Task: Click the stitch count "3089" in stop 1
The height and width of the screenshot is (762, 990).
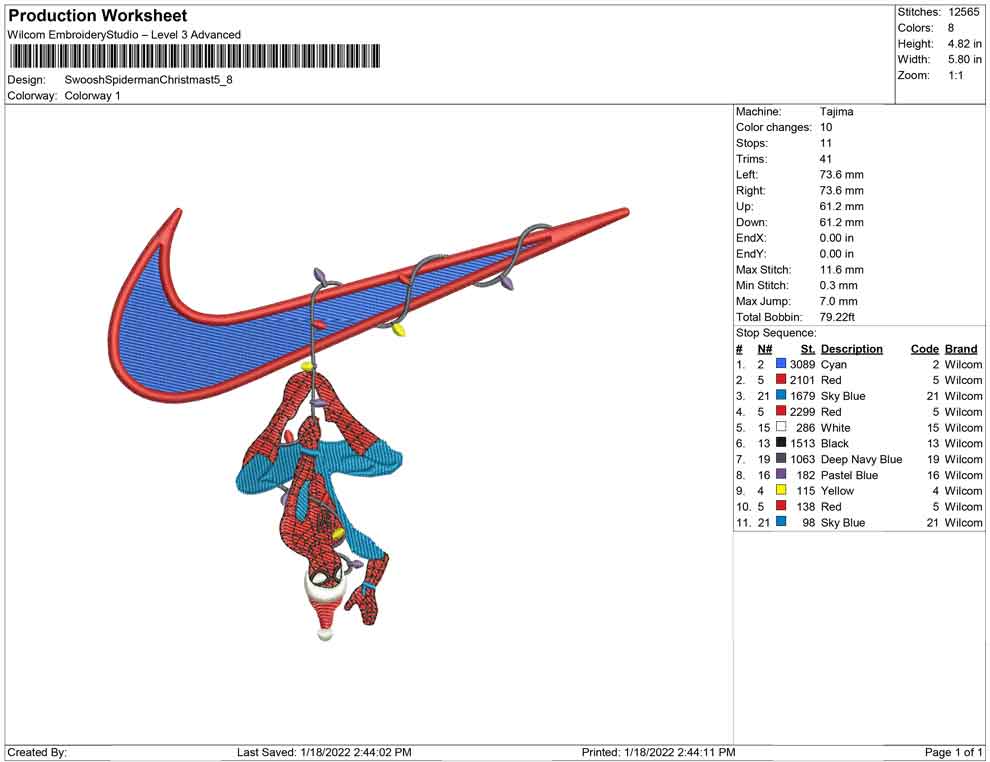Action: point(802,364)
